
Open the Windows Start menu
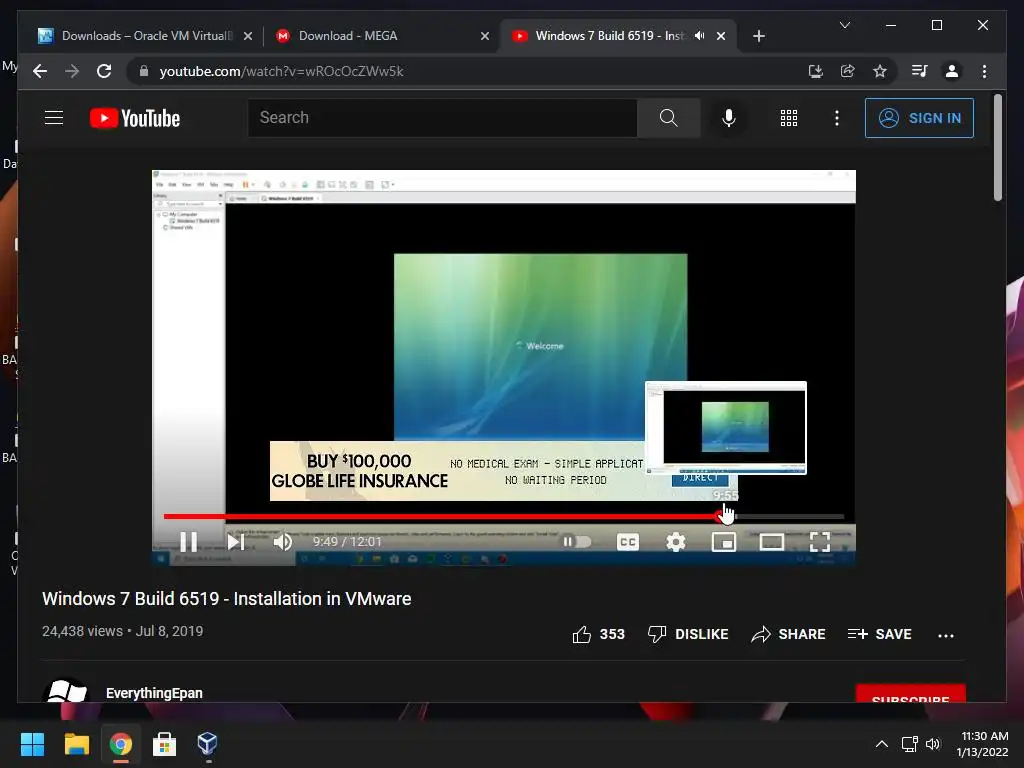(x=32, y=743)
